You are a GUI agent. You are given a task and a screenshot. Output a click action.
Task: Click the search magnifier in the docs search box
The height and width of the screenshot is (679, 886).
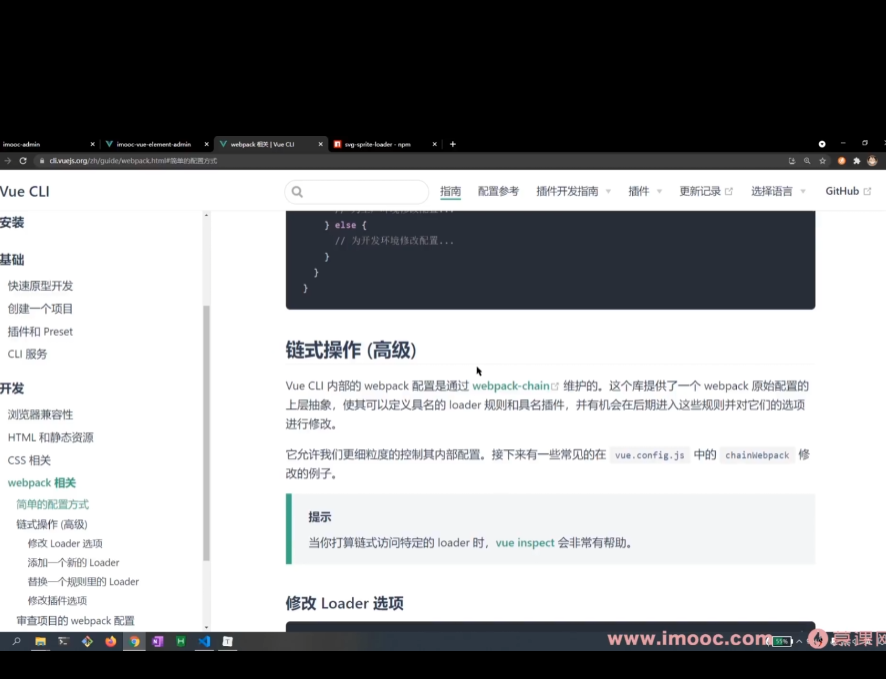point(296,190)
